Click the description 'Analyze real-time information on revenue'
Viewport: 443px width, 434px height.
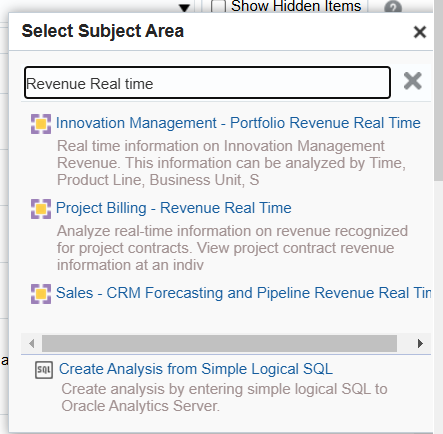coord(232,248)
